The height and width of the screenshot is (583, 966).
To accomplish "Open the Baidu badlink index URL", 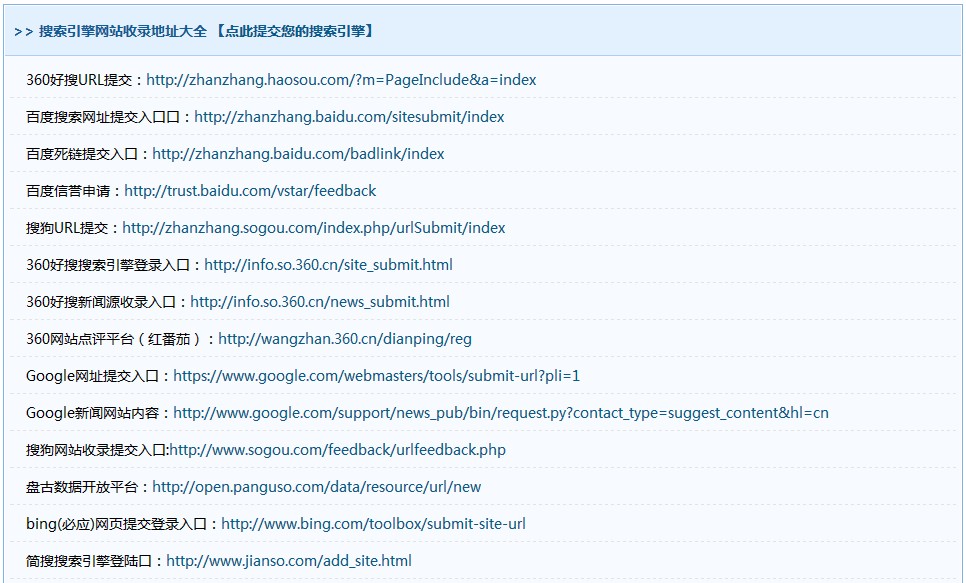I will click(298, 154).
